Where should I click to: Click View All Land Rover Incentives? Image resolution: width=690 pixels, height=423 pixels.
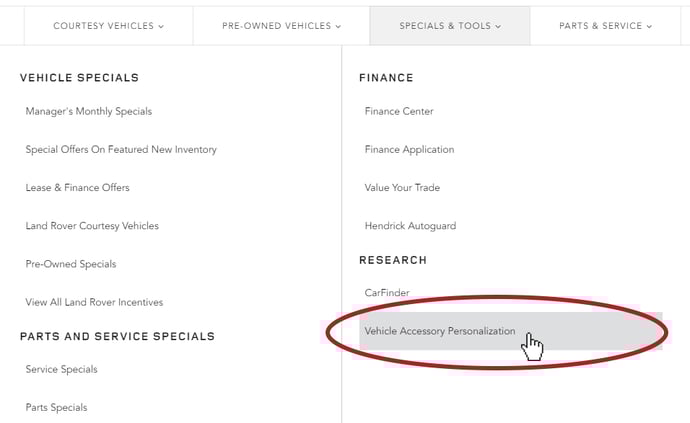click(94, 302)
